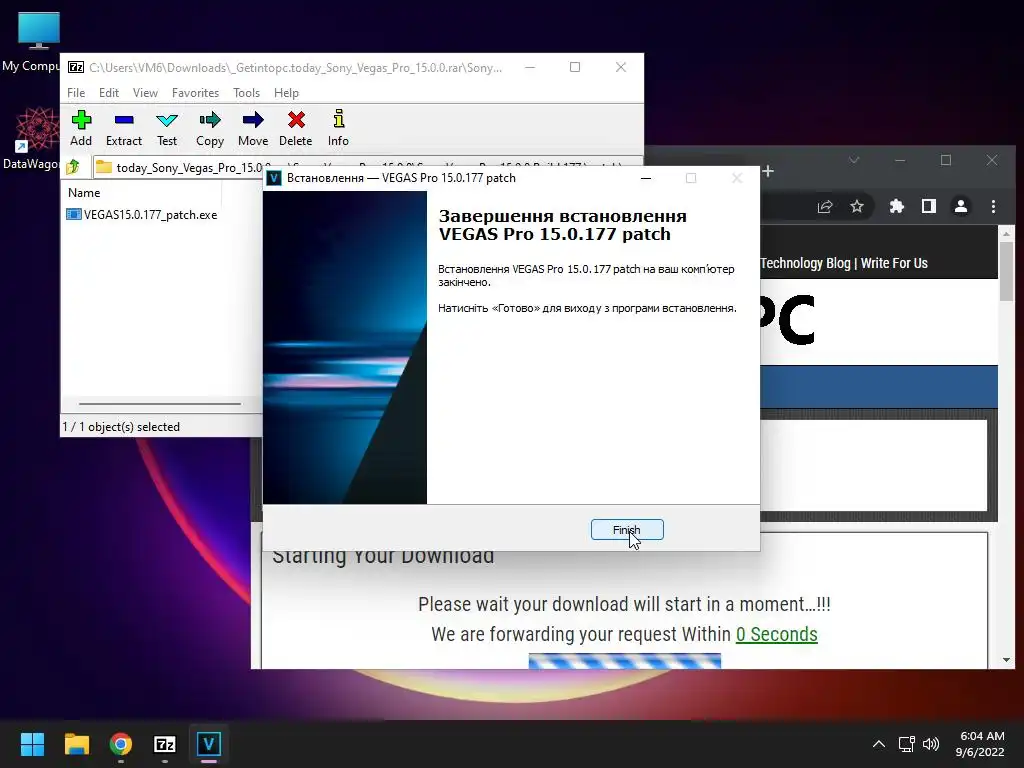Open the taskbar clock and date
The width and height of the screenshot is (1024, 768).
pos(980,744)
